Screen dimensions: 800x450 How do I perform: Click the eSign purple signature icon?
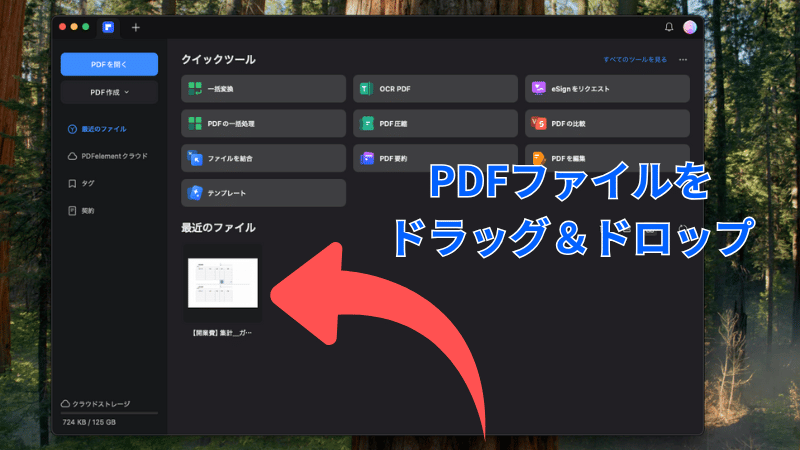tap(539, 88)
